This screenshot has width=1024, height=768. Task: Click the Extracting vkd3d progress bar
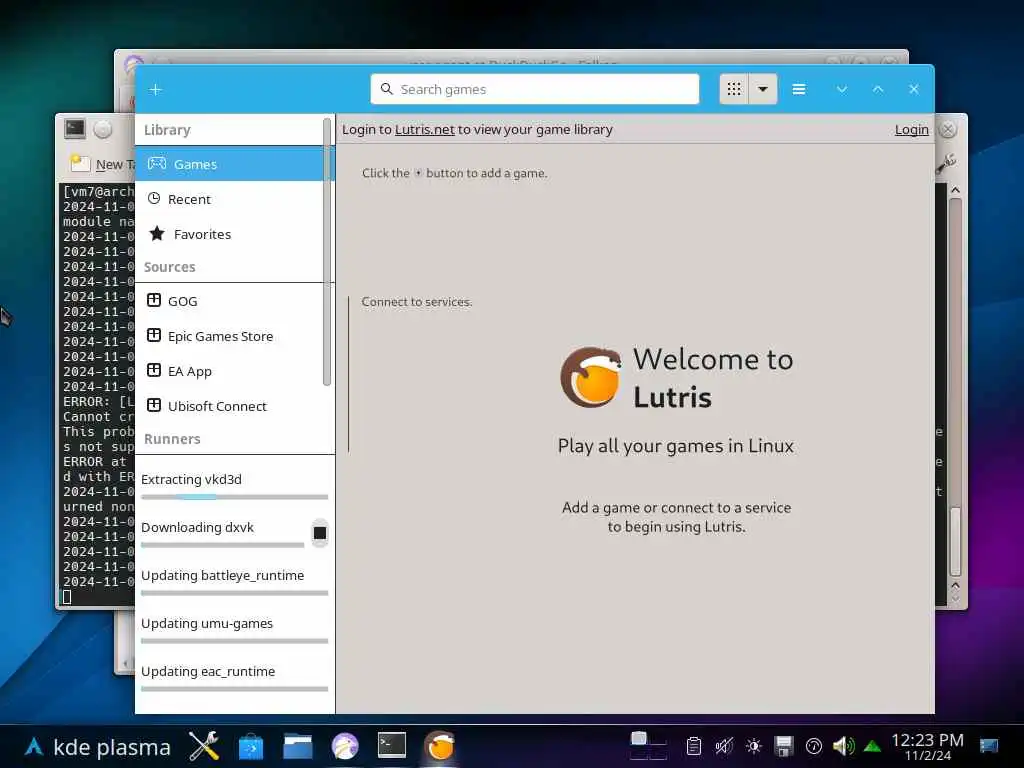pyautogui.click(x=234, y=497)
